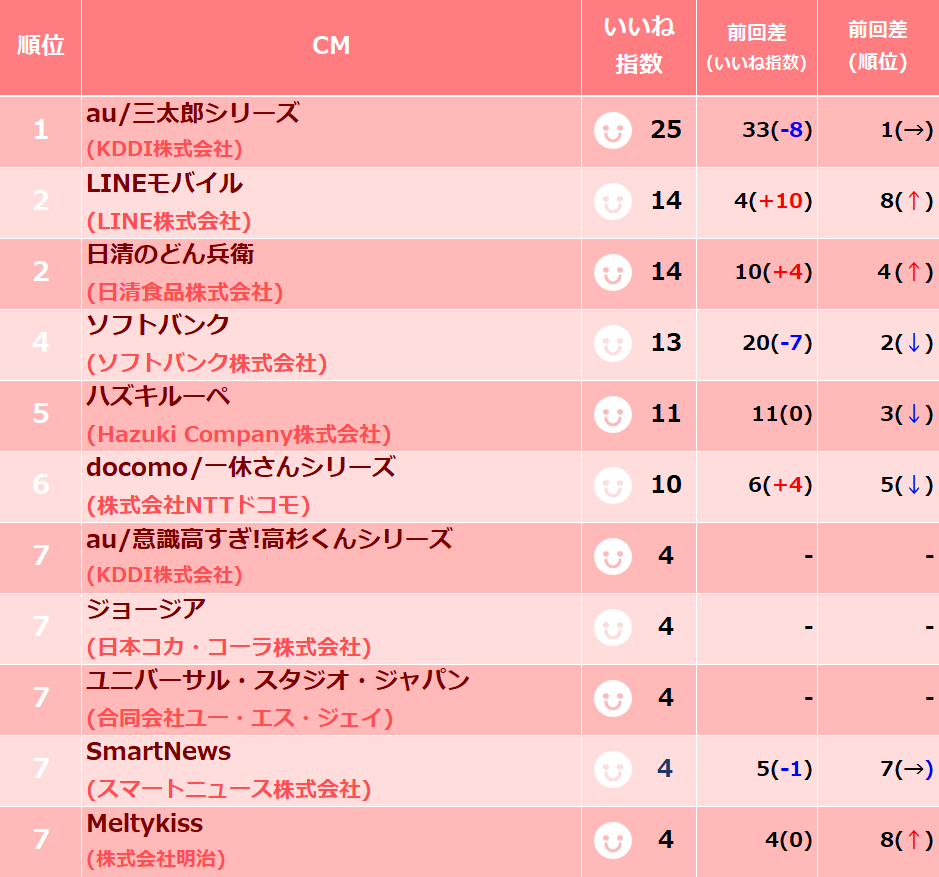
Task: Click the 順位 column header
Action: click(x=40, y=46)
